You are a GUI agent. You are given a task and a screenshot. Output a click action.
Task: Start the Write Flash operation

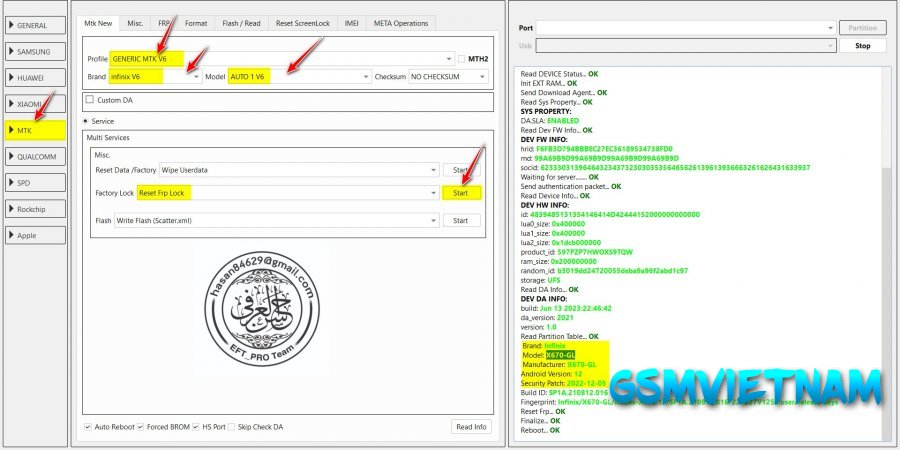click(x=461, y=220)
